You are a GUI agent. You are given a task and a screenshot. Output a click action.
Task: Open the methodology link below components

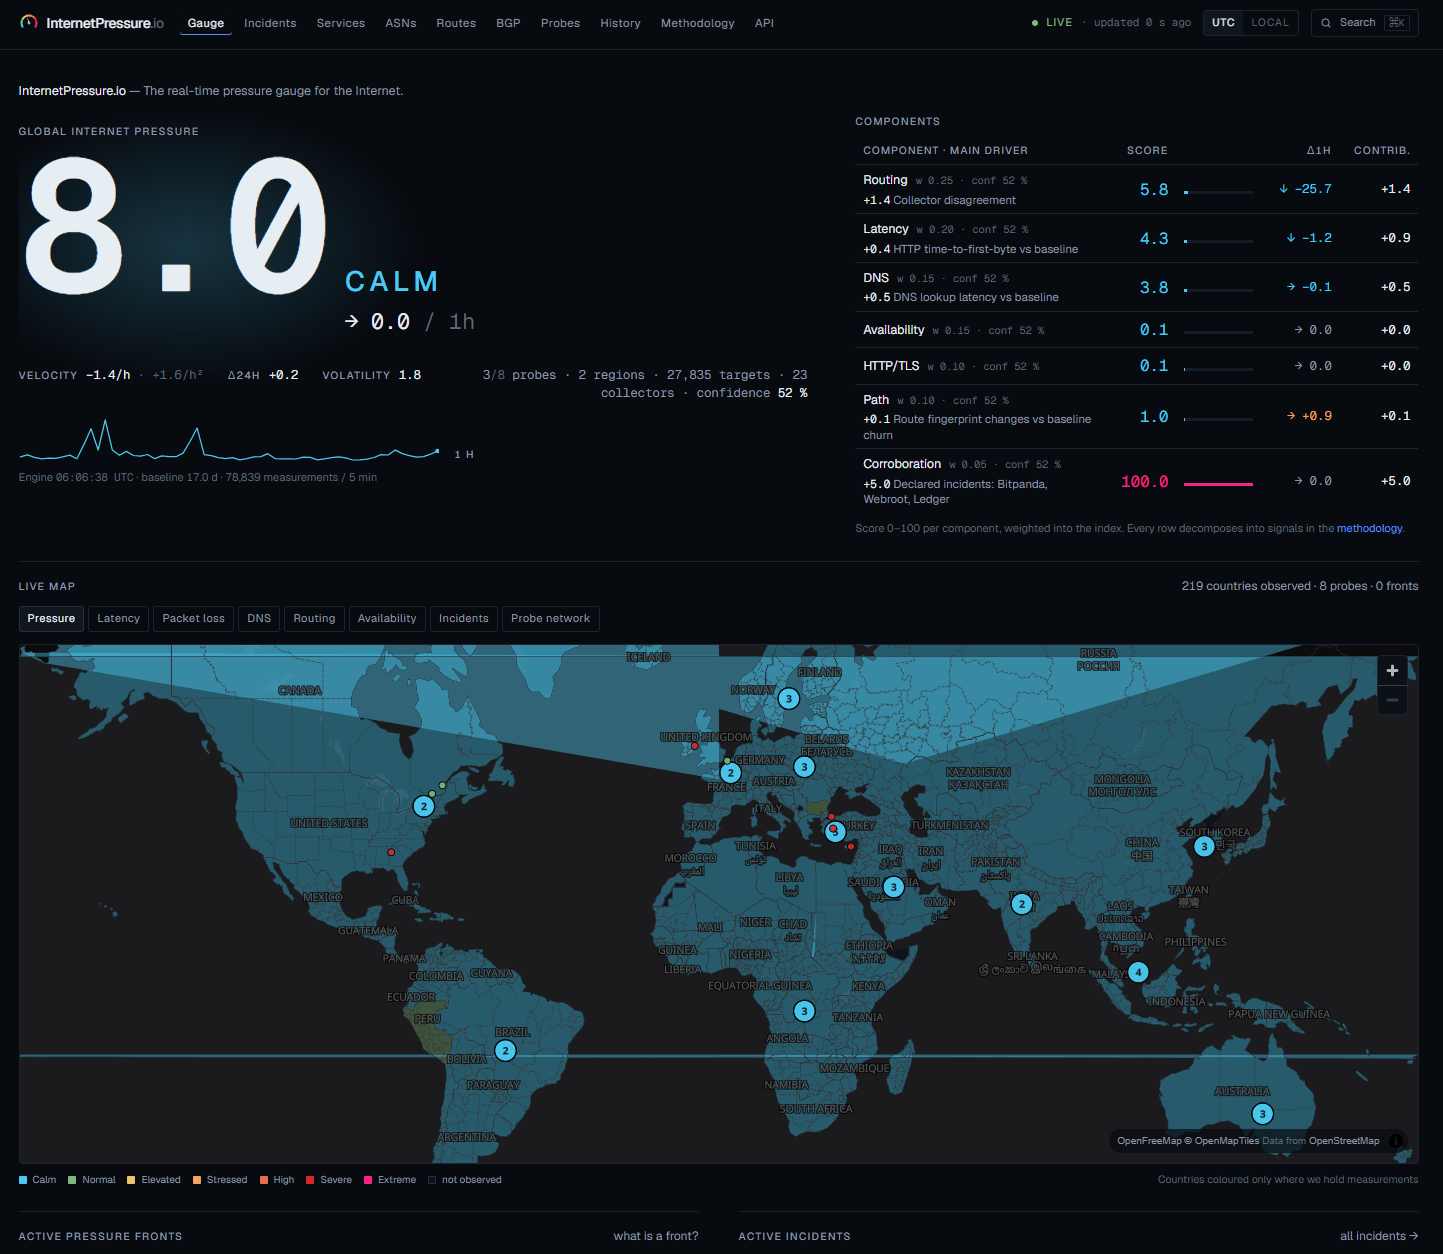[1370, 528]
